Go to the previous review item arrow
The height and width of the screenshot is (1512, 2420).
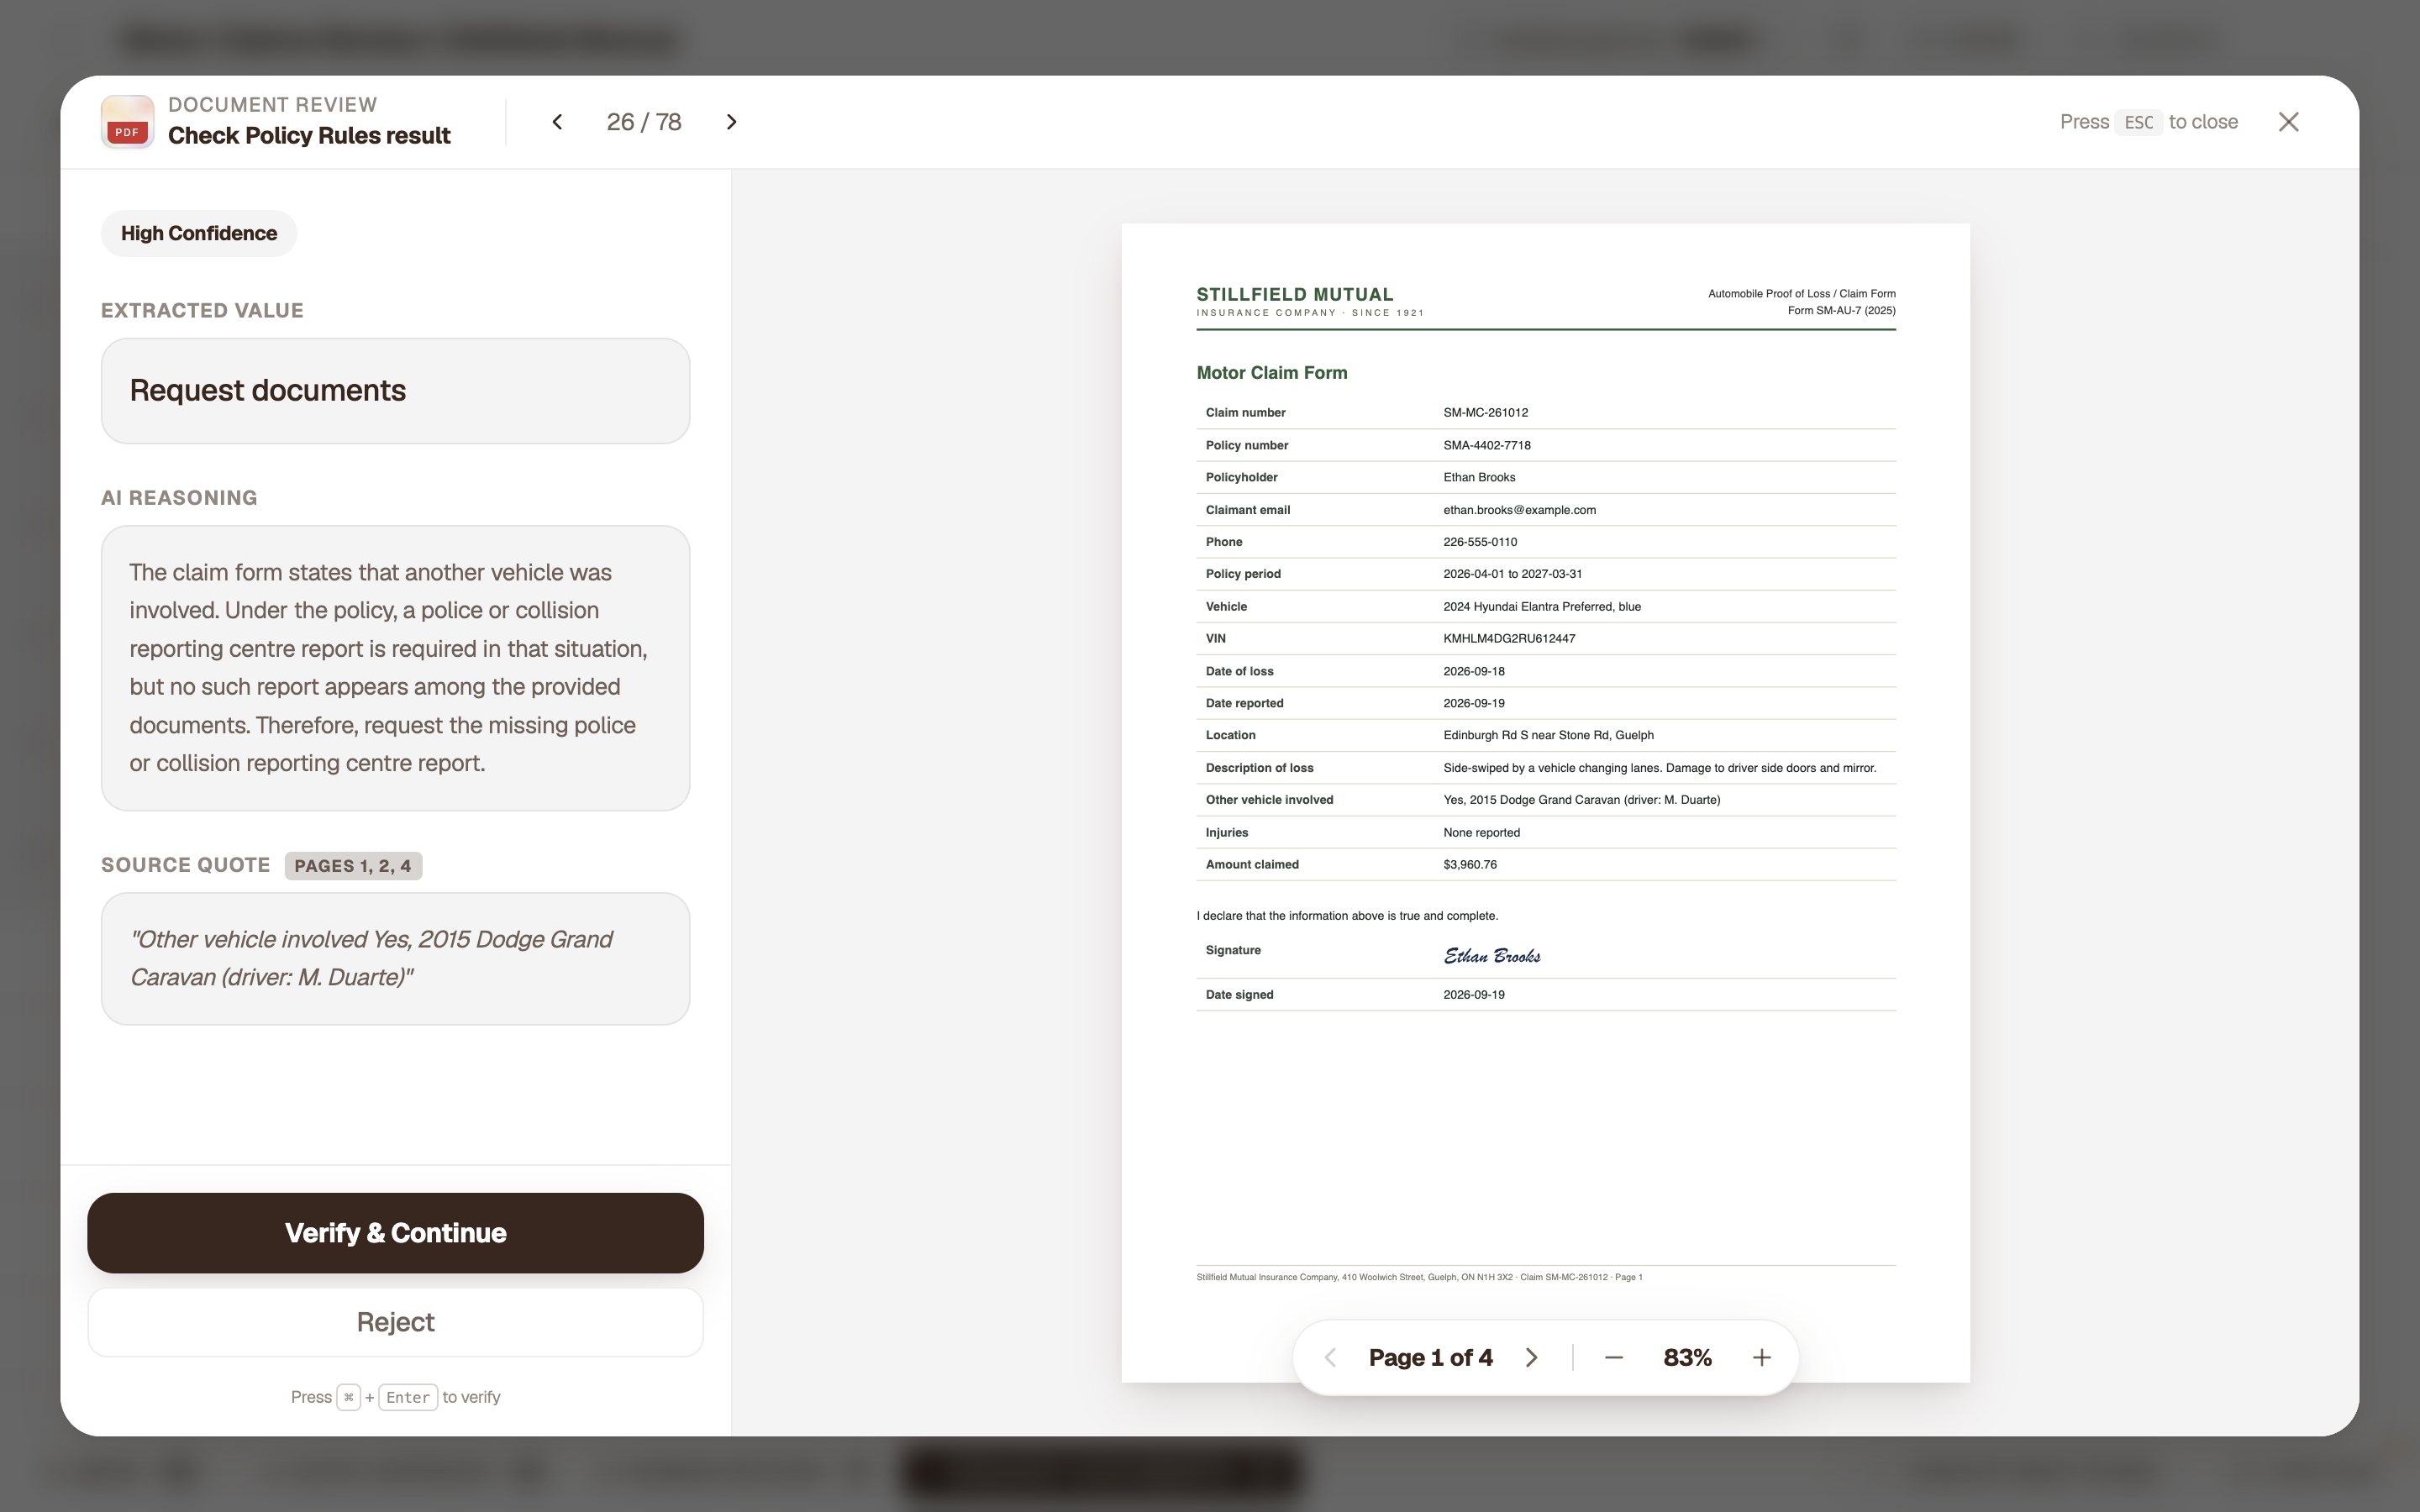click(557, 122)
